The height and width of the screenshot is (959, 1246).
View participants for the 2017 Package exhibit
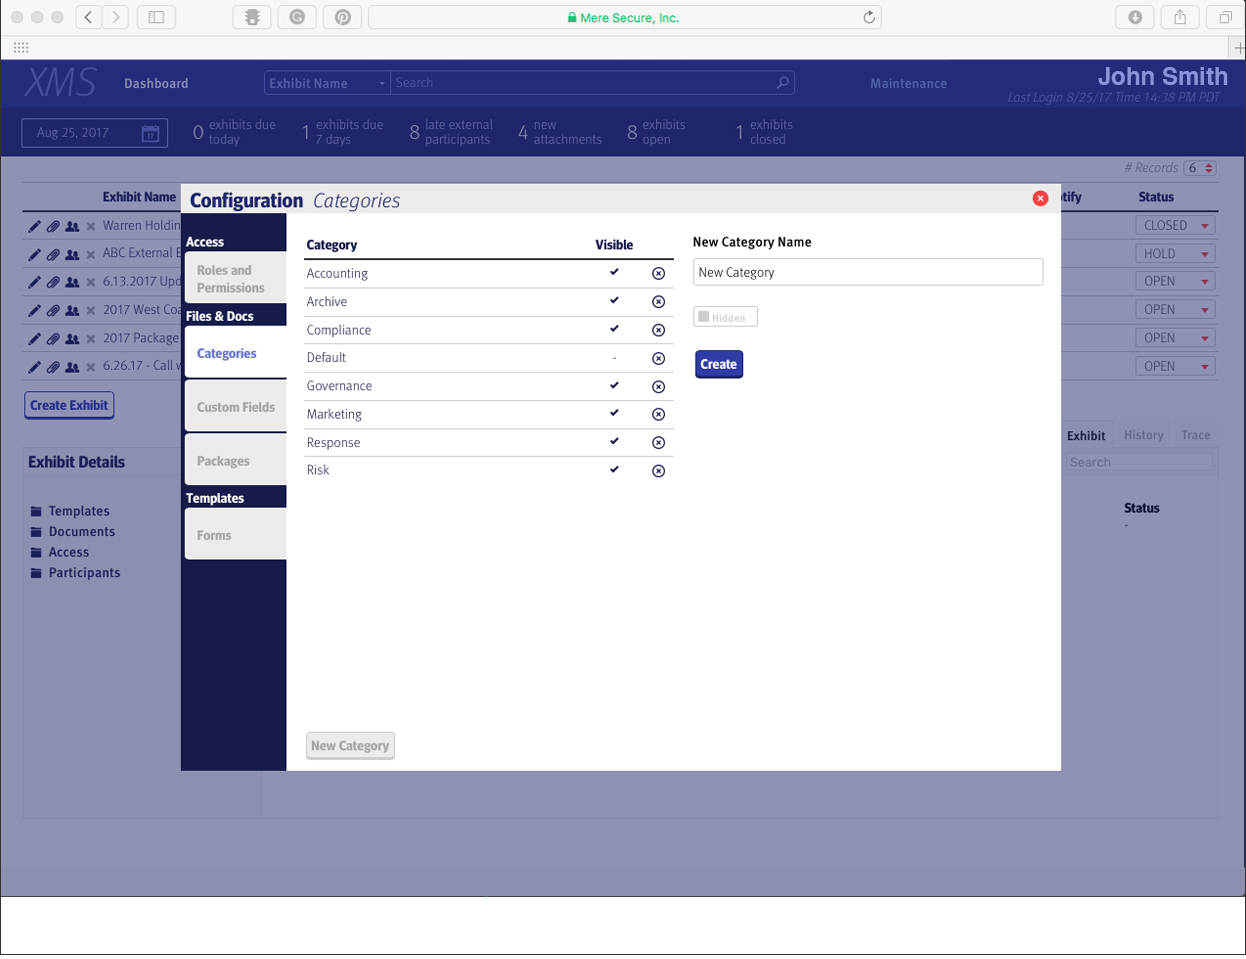(71, 338)
